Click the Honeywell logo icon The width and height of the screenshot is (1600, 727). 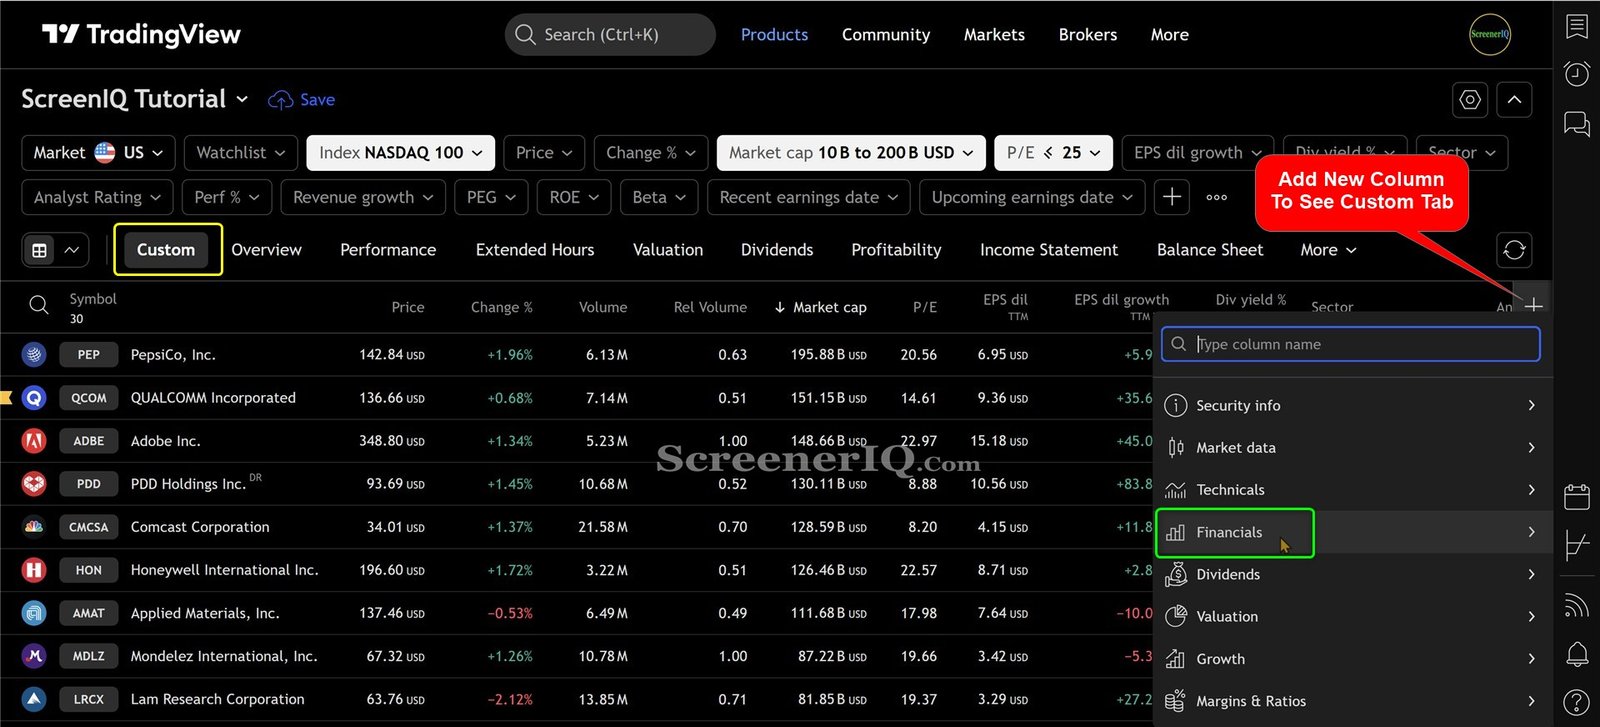pos(34,570)
